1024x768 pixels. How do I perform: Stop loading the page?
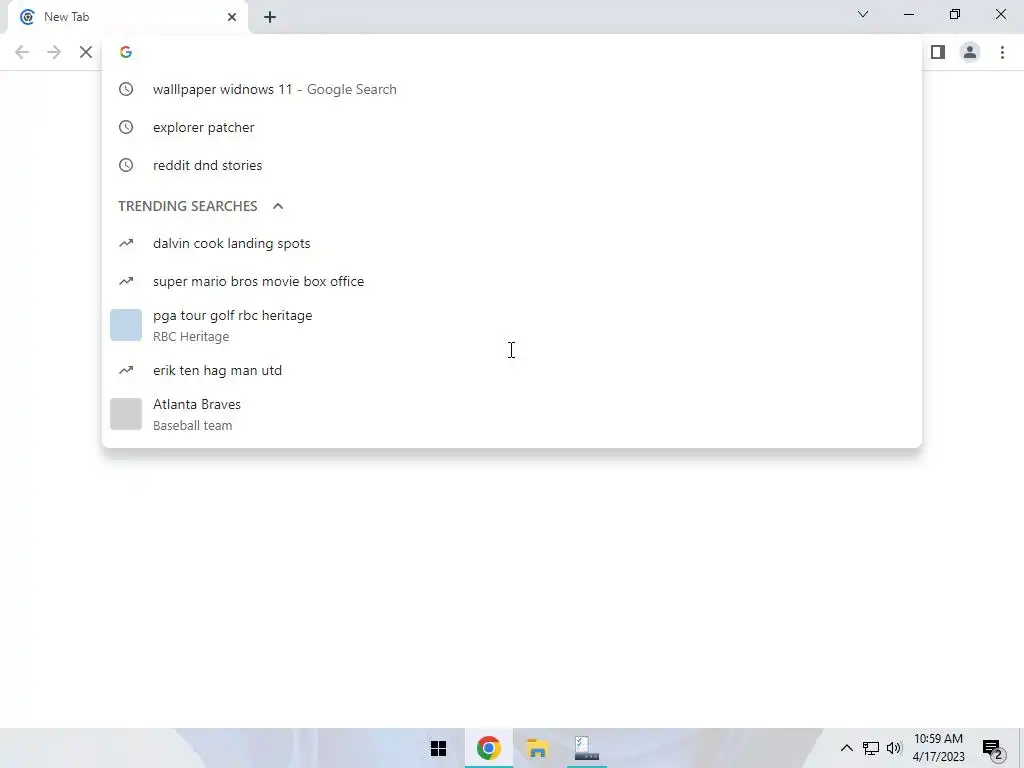86,52
